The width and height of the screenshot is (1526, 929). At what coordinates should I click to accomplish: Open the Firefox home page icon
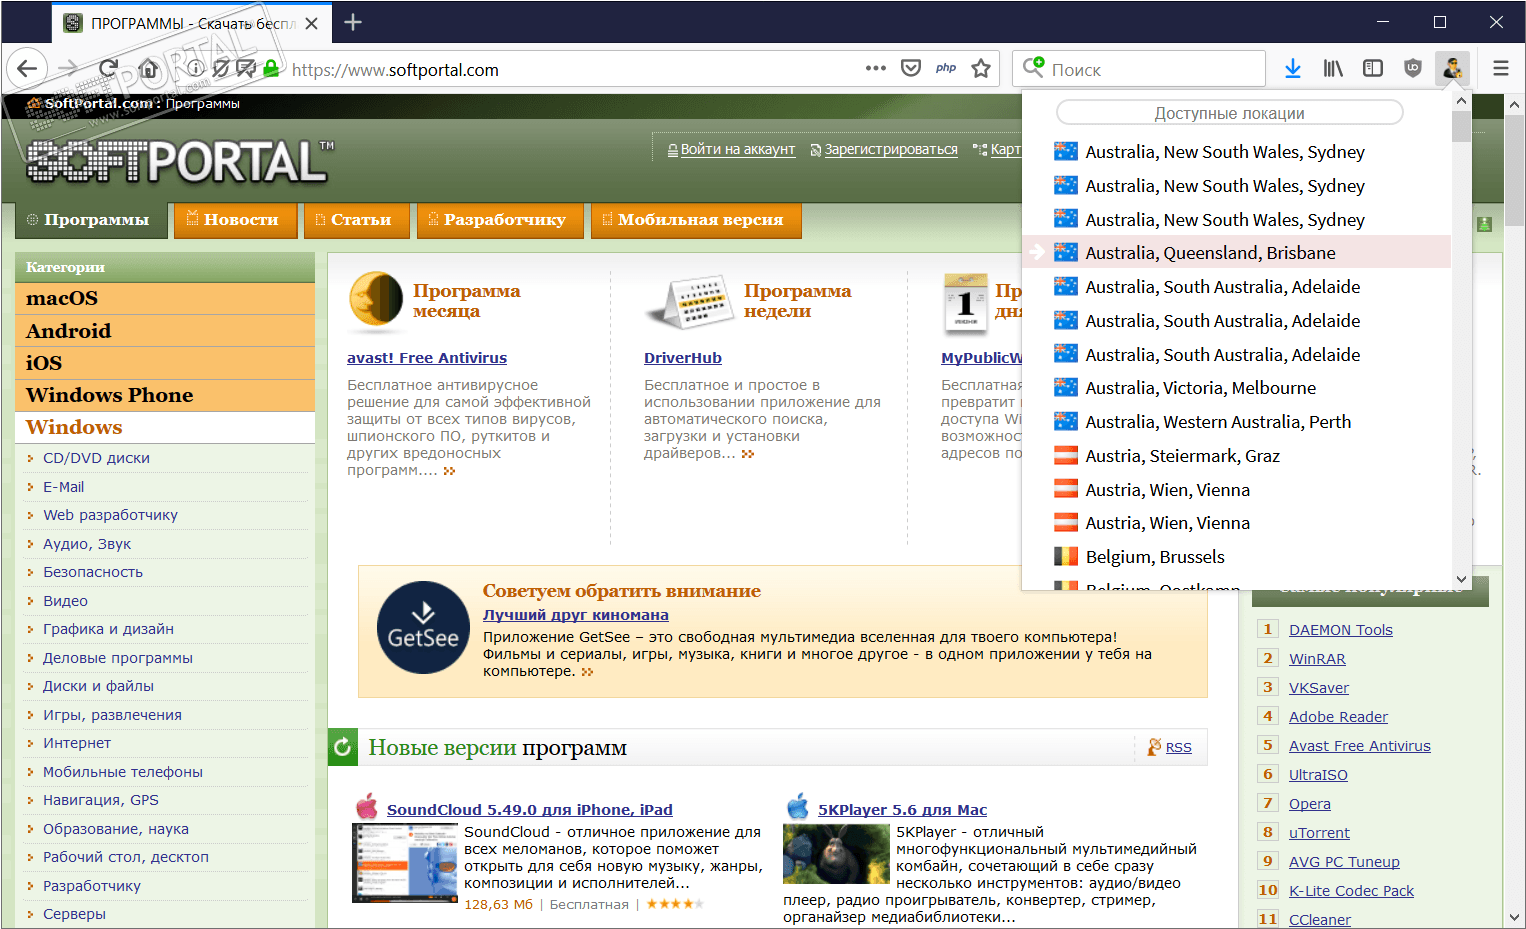pyautogui.click(x=149, y=69)
